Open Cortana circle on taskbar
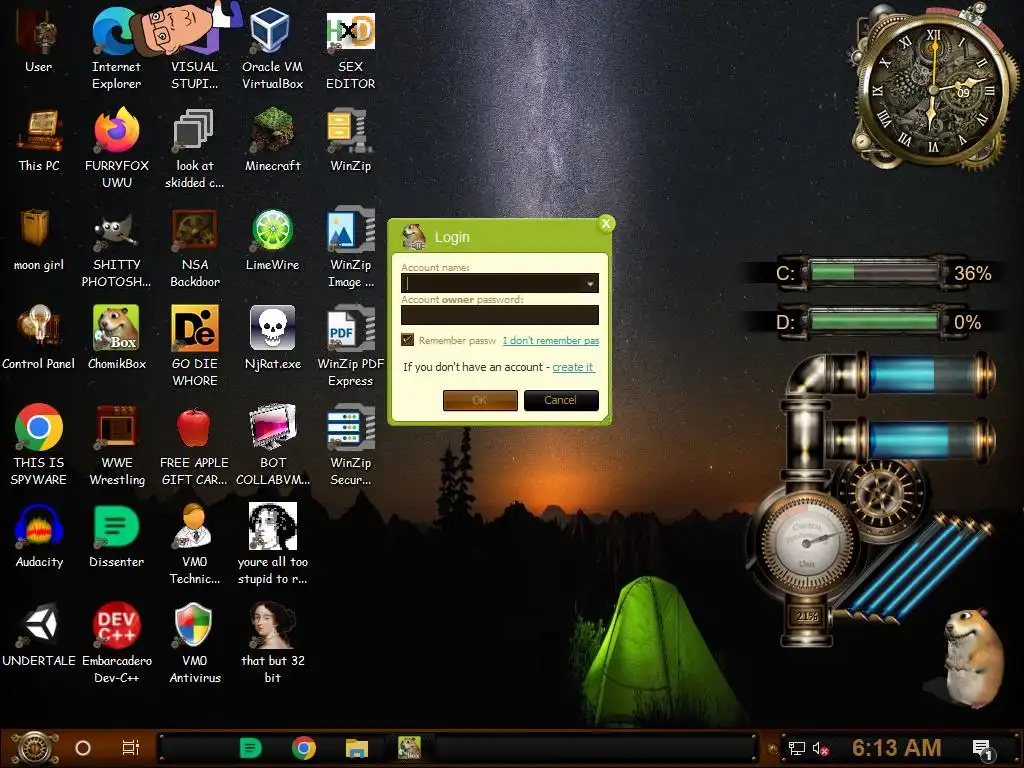The width and height of the screenshot is (1024, 768). point(83,748)
